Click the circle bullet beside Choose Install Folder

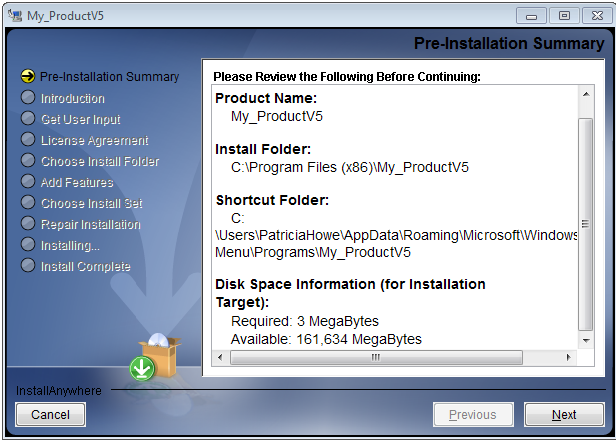tap(28, 161)
